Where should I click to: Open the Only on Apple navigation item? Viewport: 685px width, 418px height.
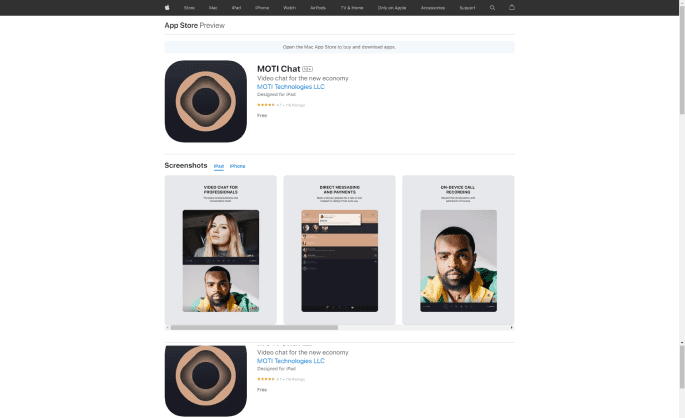click(392, 8)
